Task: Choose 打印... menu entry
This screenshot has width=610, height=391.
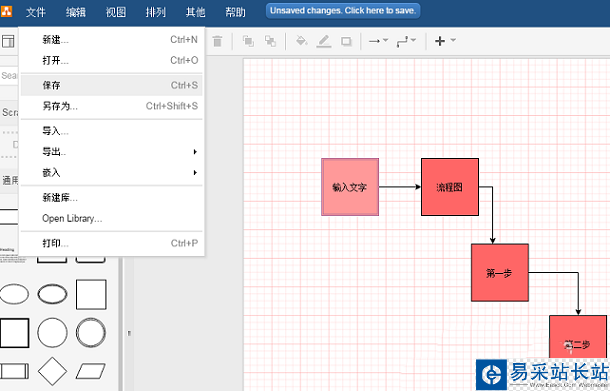Action: click(x=112, y=243)
